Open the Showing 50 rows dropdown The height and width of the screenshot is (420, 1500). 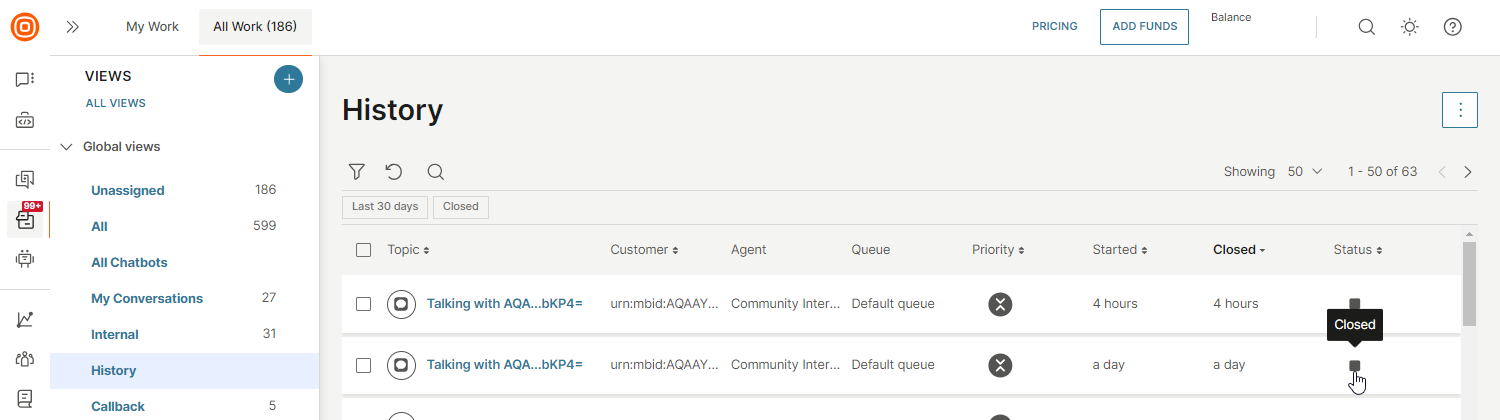point(1305,172)
